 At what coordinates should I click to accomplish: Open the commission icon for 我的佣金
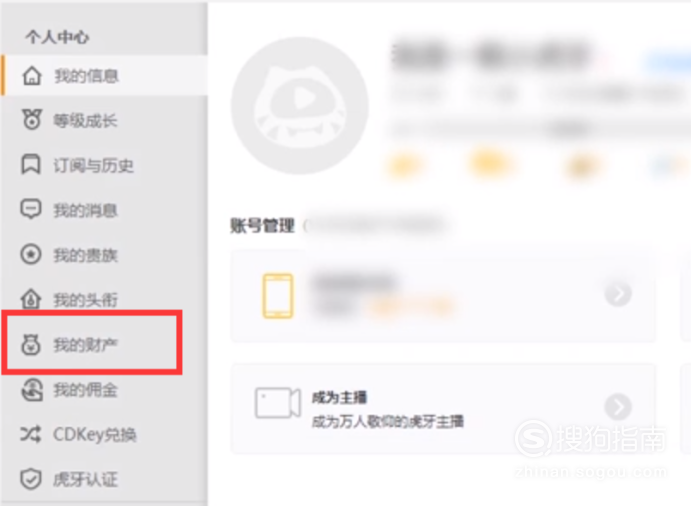32,390
